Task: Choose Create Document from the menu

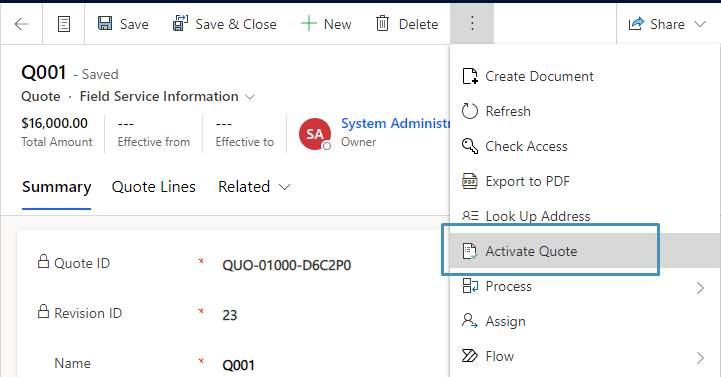Action: click(585, 76)
